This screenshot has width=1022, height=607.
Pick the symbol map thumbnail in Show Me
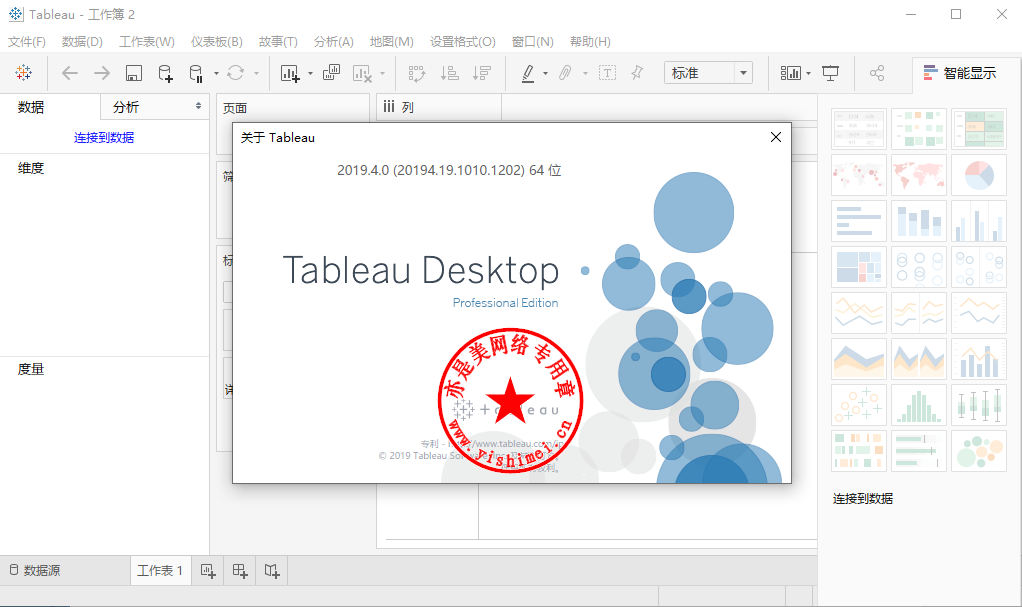858,175
